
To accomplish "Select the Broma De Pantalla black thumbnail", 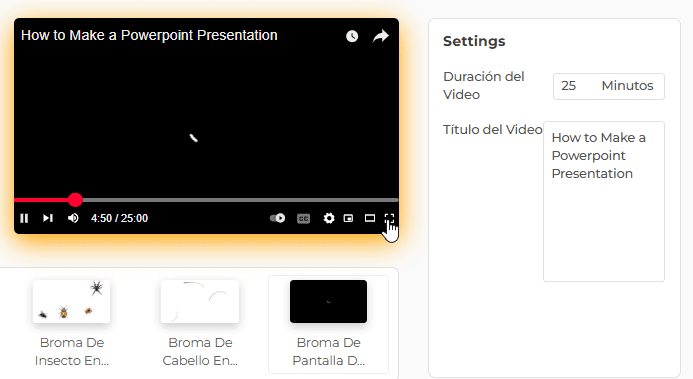I will point(328,301).
